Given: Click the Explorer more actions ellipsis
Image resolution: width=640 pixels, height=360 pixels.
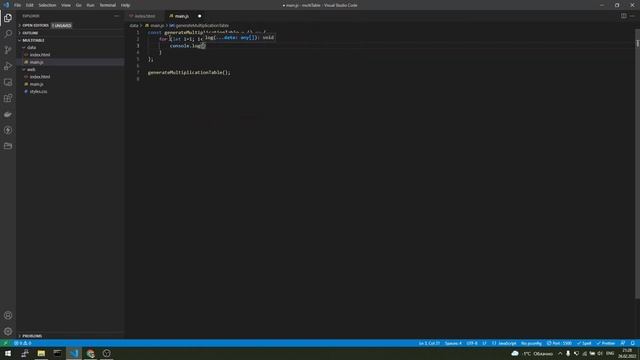Looking at the screenshot, I should (x=117, y=16).
